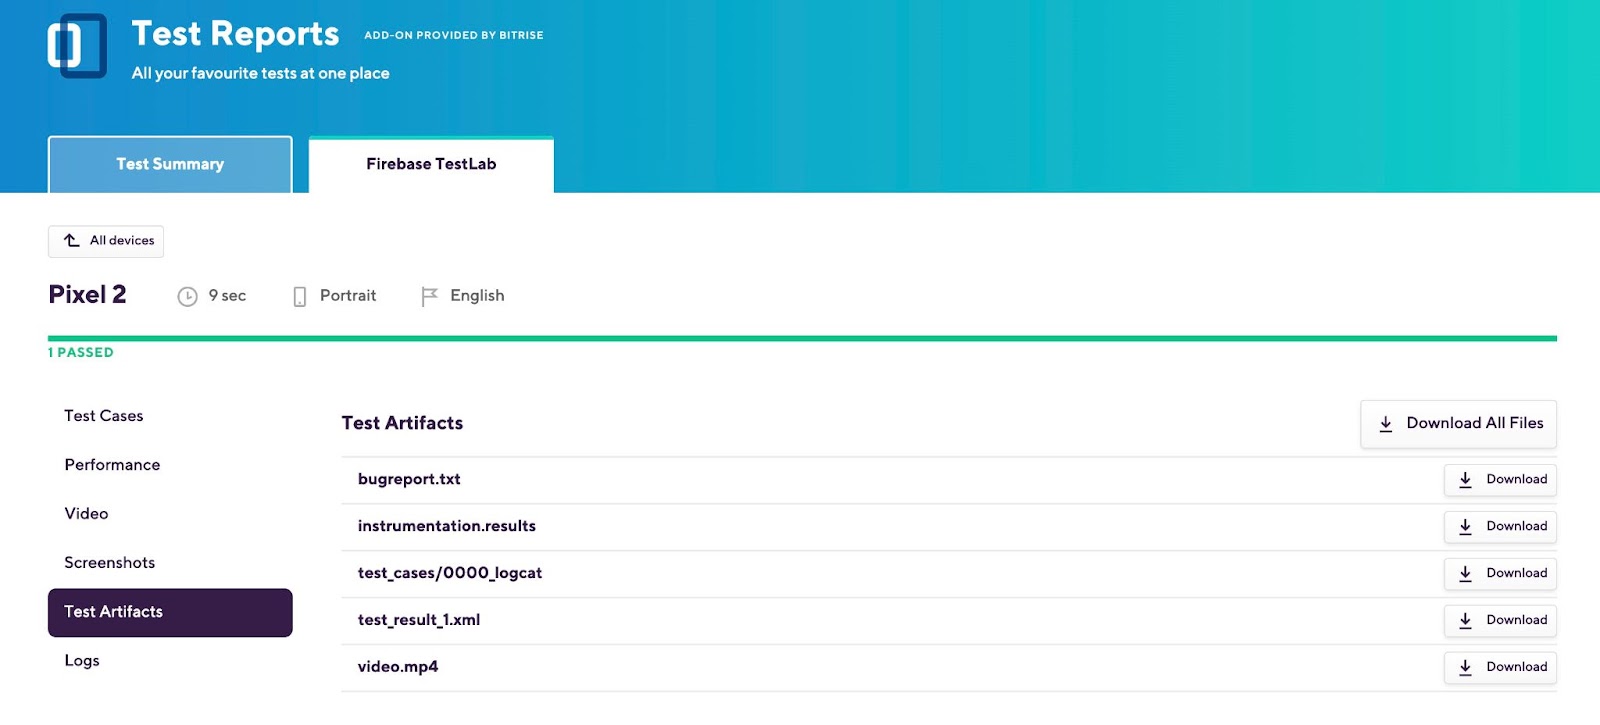Click download arrow icon for video.mp4
This screenshot has width=1600, height=725.
(1465, 668)
